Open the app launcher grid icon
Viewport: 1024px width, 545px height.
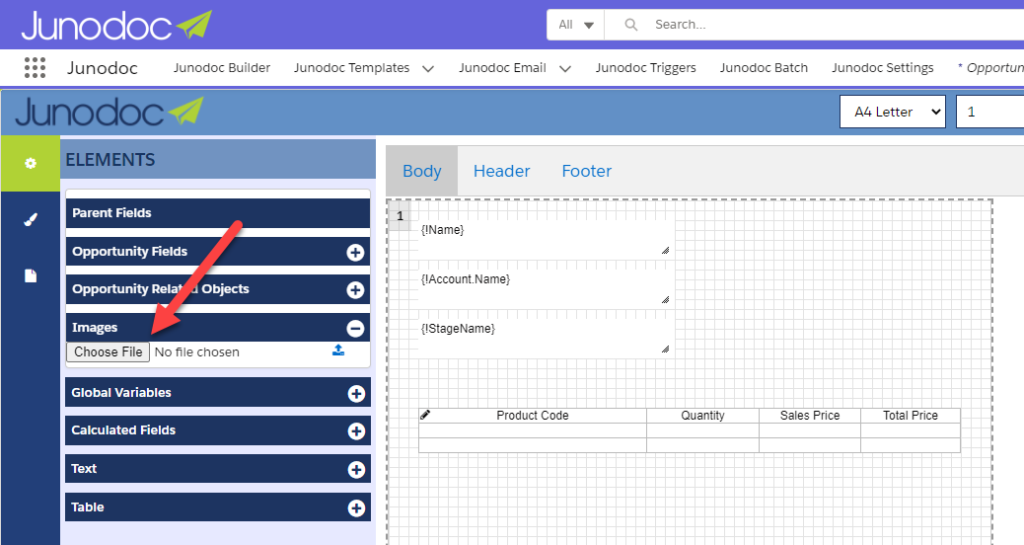(35, 68)
